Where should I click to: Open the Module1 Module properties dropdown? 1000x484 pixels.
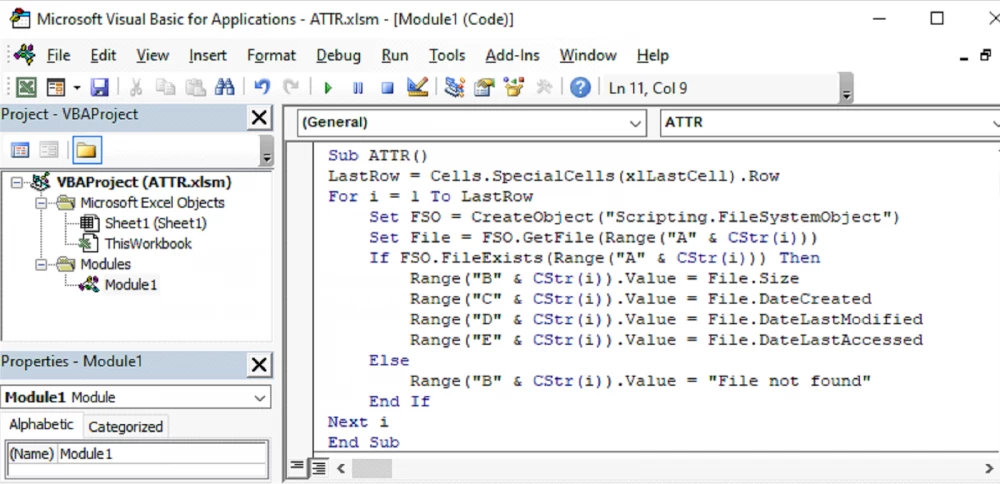click(x=260, y=398)
